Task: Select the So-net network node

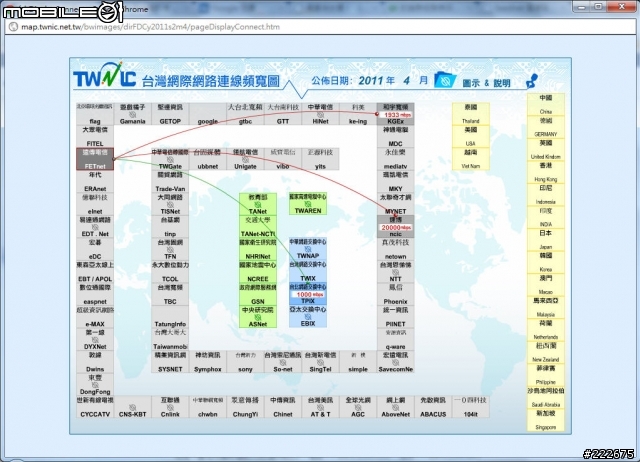Action: click(x=282, y=362)
